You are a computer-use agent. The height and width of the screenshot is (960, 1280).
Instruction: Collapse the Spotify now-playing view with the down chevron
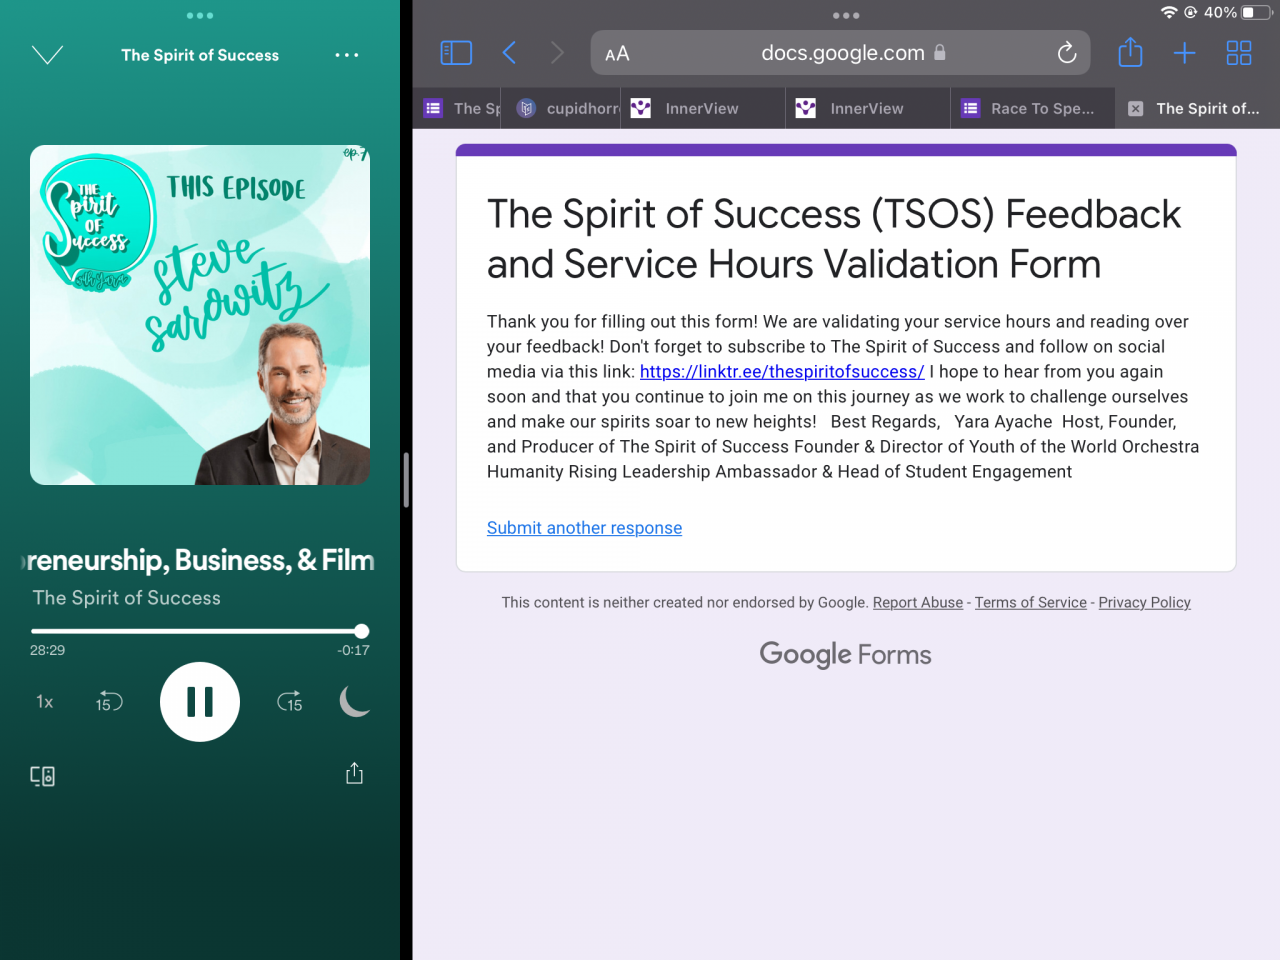point(47,55)
